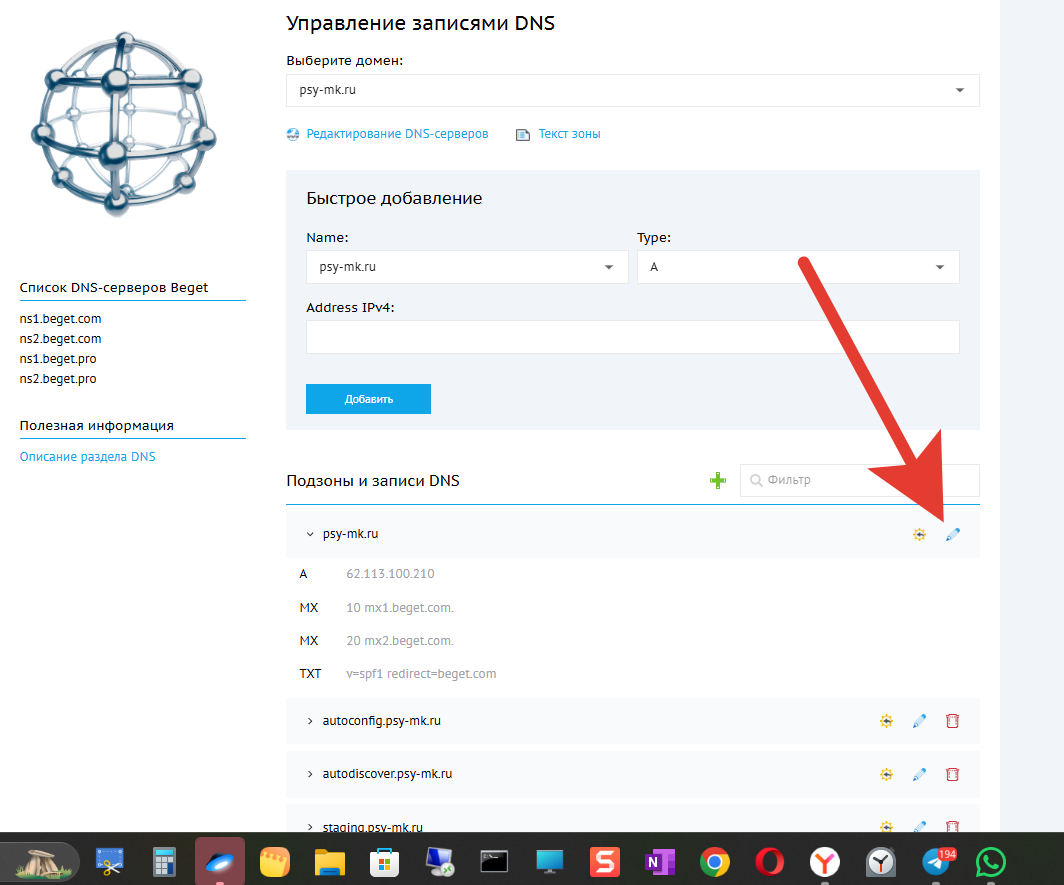Collapse the psy-mk.ru zone records
The image size is (1064, 885).
(x=310, y=535)
